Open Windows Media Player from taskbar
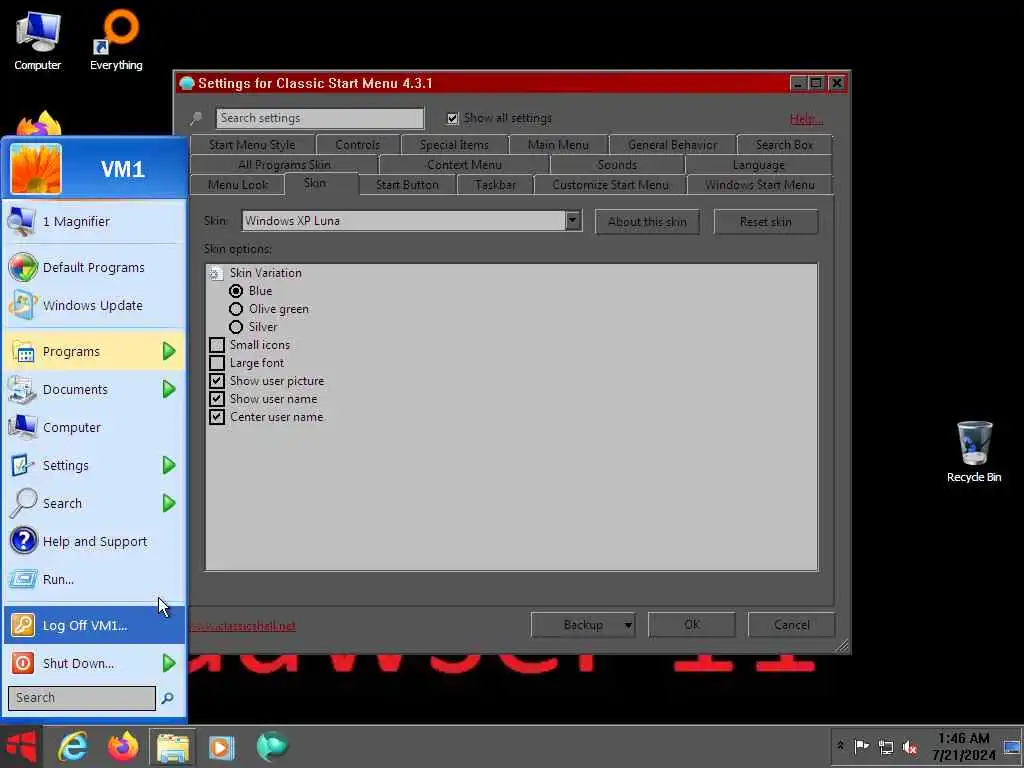Image resolution: width=1024 pixels, height=768 pixels. 222,747
